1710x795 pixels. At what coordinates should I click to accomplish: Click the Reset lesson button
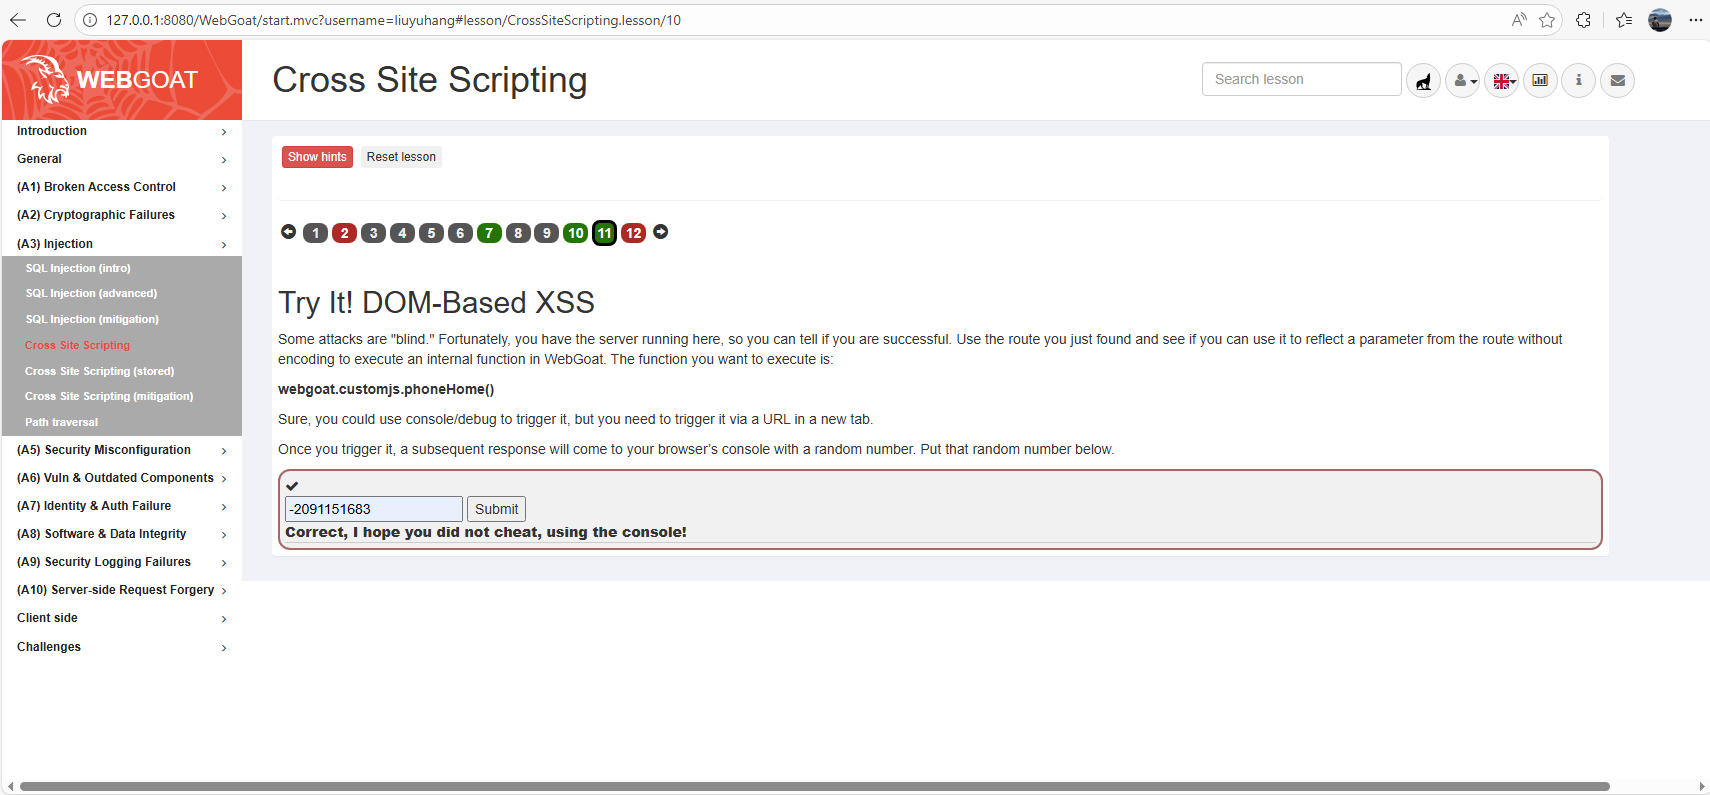401,157
